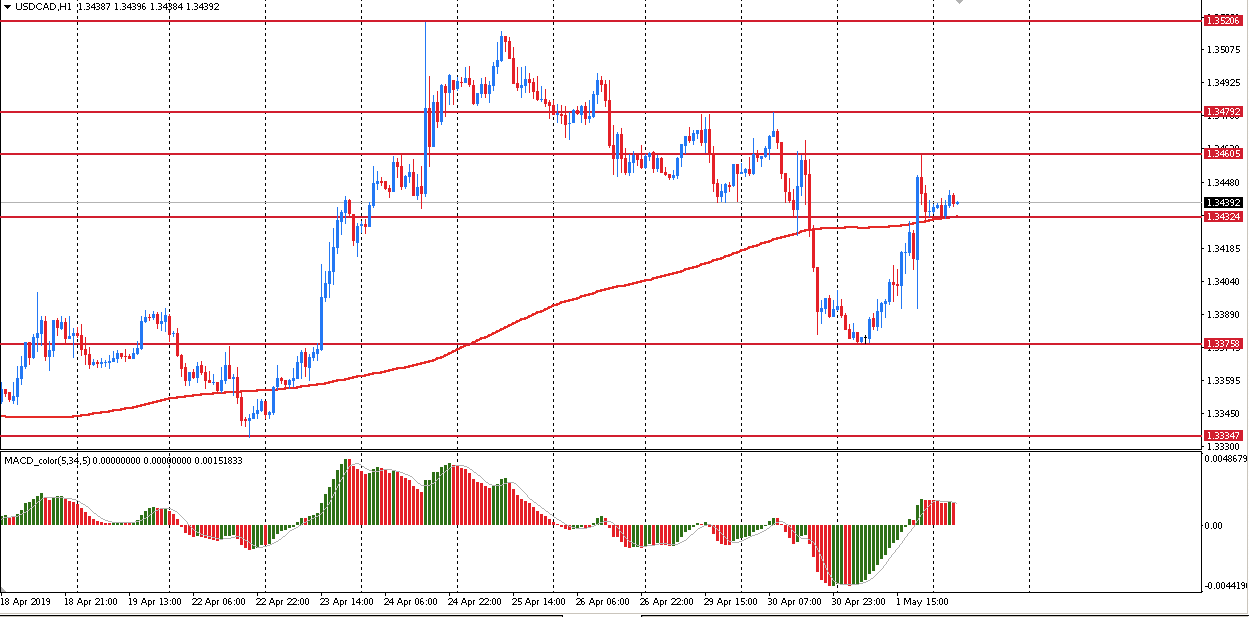The height and width of the screenshot is (617, 1249).
Task: Click the 1.33758 support level label
Action: tap(1223, 344)
